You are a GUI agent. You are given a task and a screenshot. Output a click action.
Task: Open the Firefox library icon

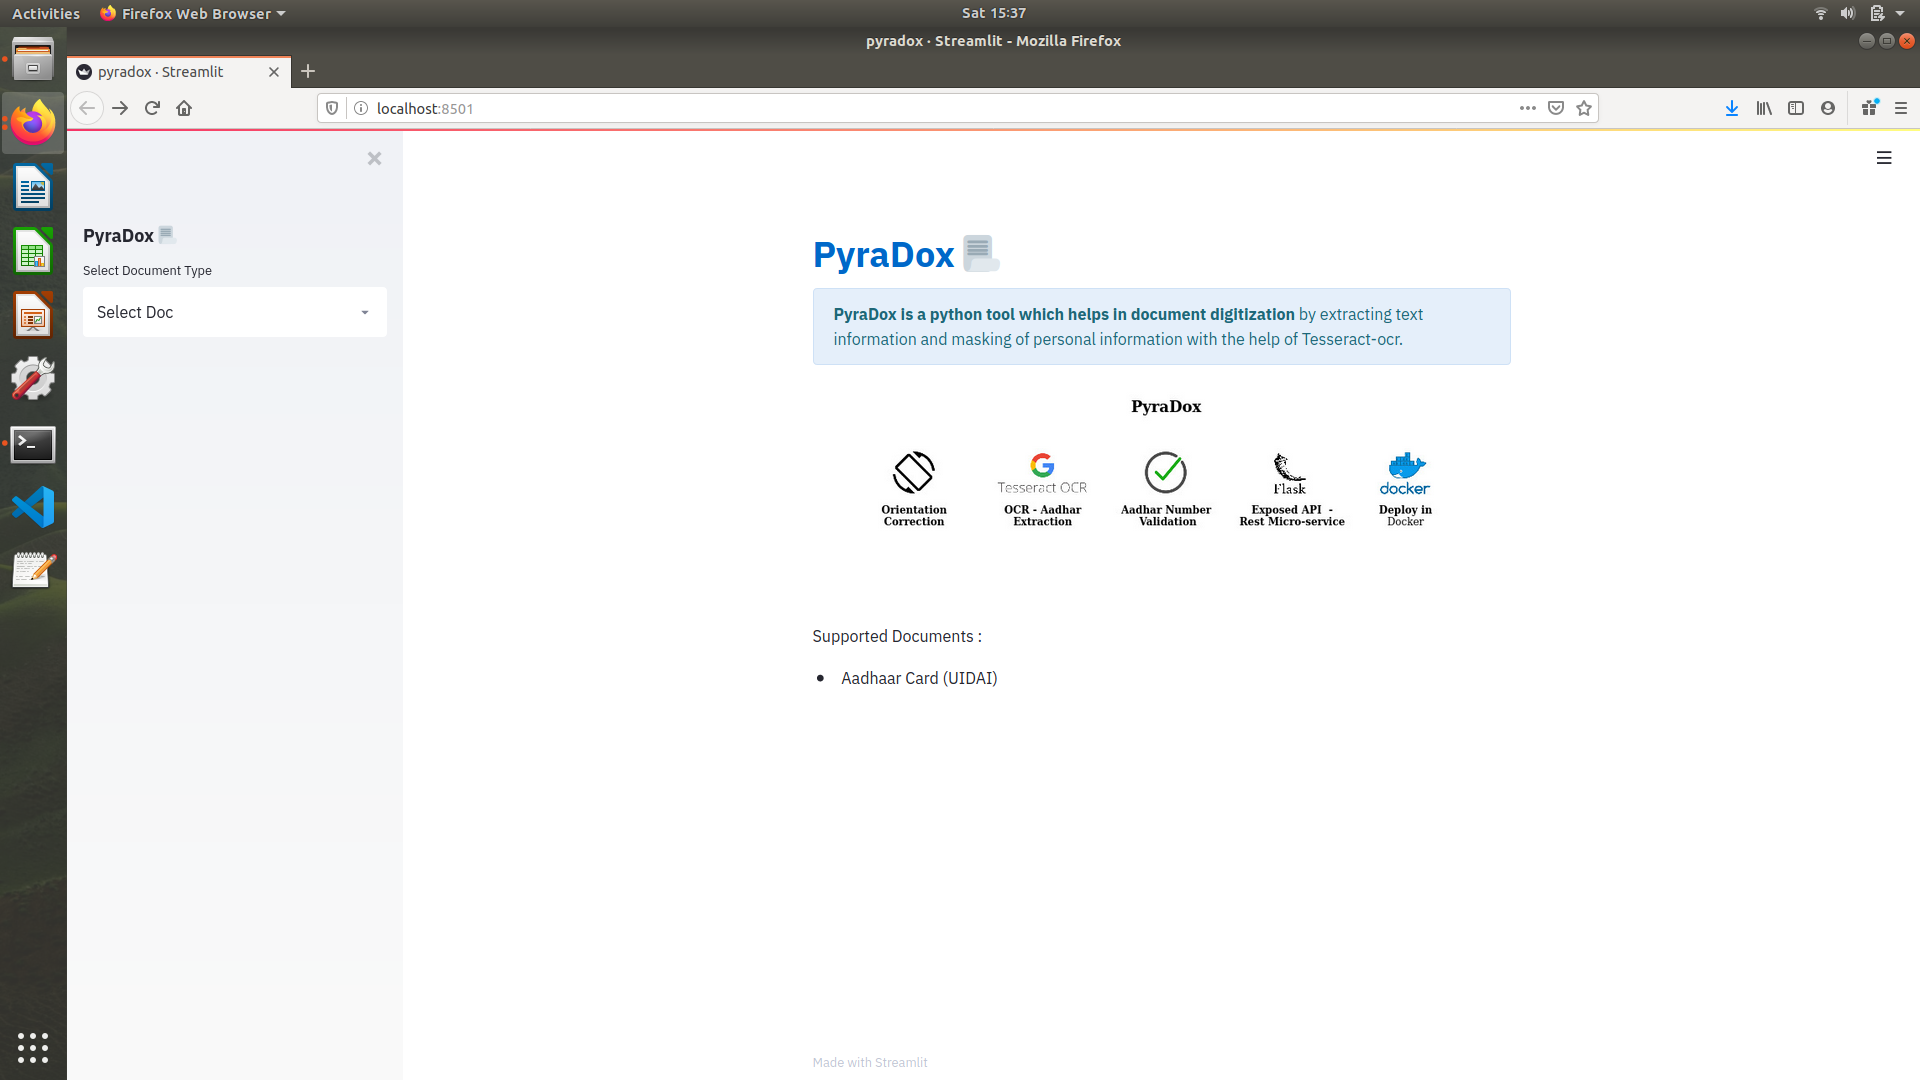[x=1764, y=108]
